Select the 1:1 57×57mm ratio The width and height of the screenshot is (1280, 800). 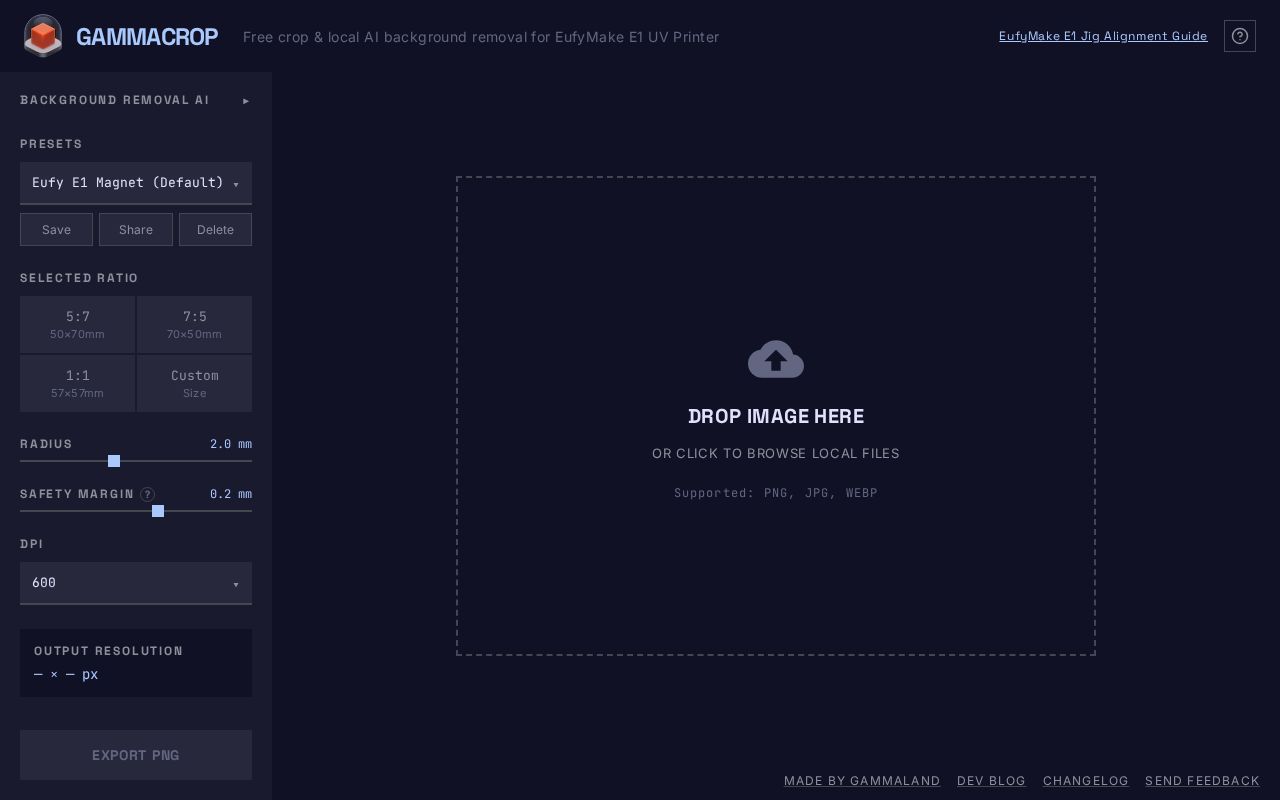pyautogui.click(x=77, y=383)
